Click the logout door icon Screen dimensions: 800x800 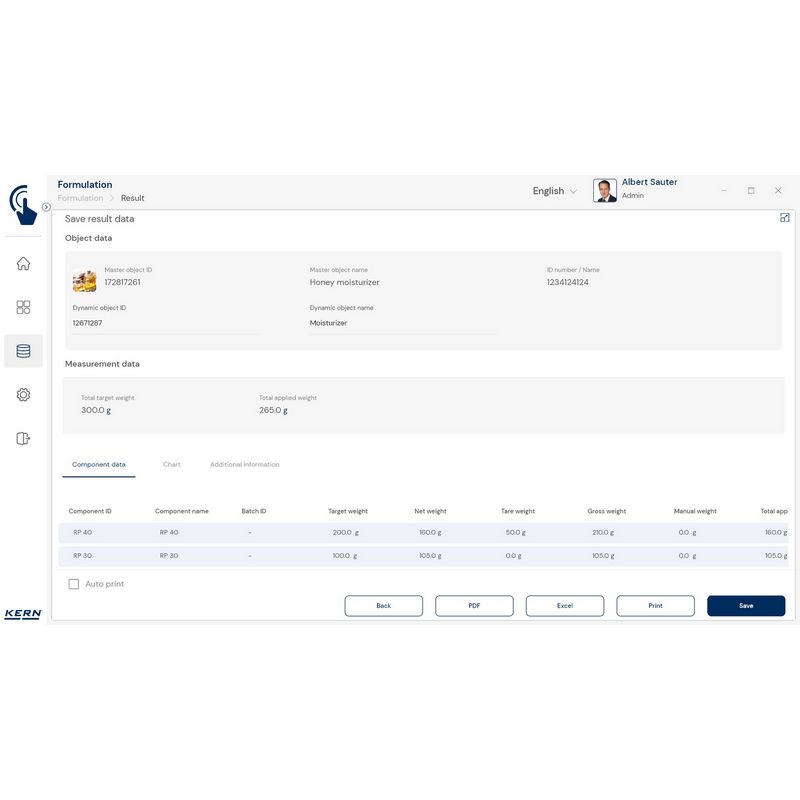[x=23, y=439]
